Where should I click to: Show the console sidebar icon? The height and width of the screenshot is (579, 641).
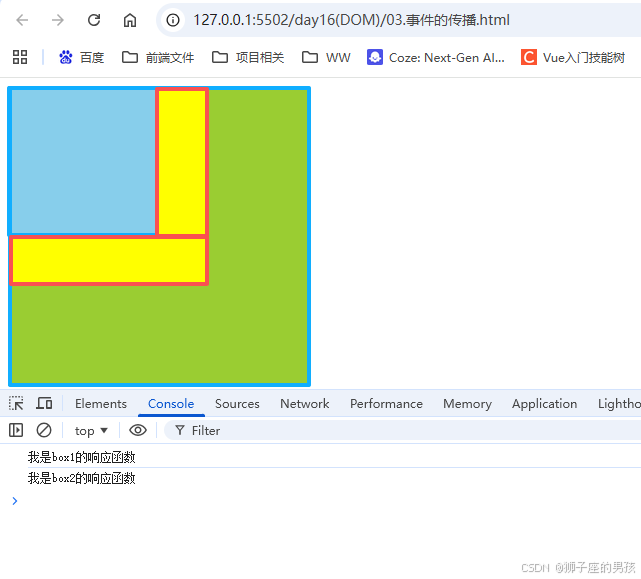[16, 430]
